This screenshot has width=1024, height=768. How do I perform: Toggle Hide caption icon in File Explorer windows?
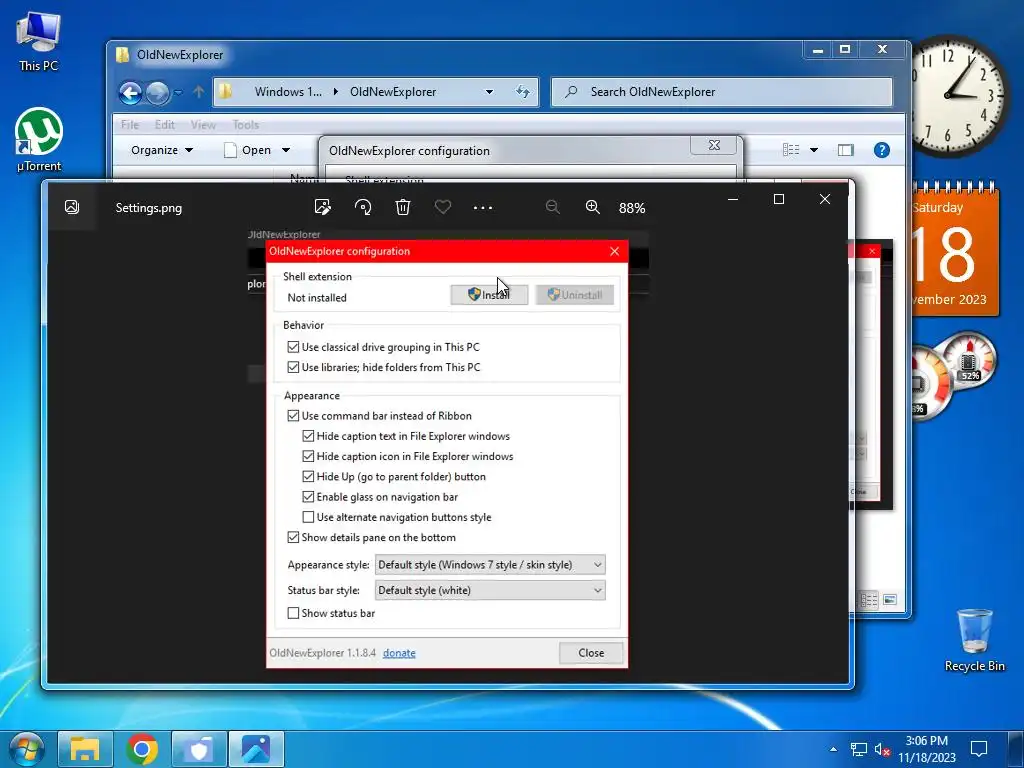pyautogui.click(x=308, y=456)
